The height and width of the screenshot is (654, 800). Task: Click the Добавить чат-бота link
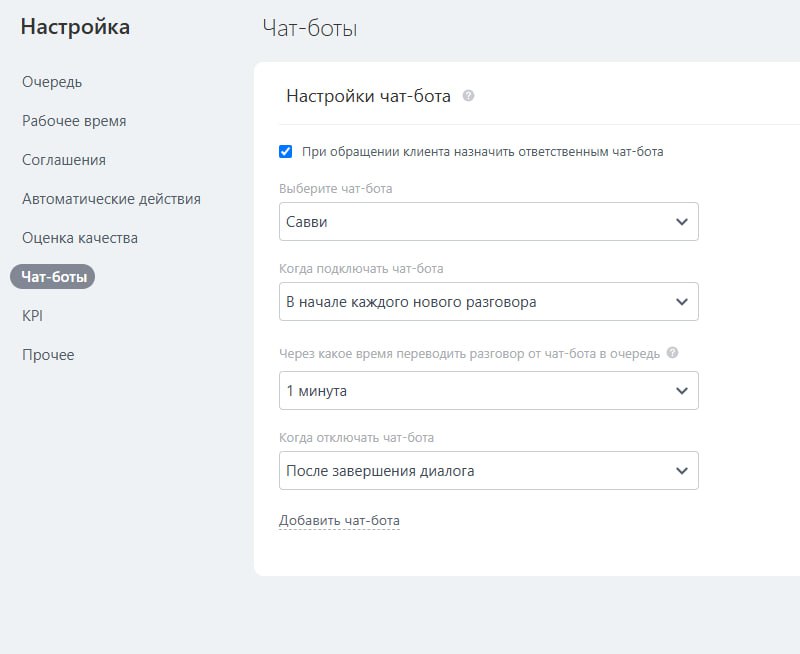pyautogui.click(x=339, y=521)
